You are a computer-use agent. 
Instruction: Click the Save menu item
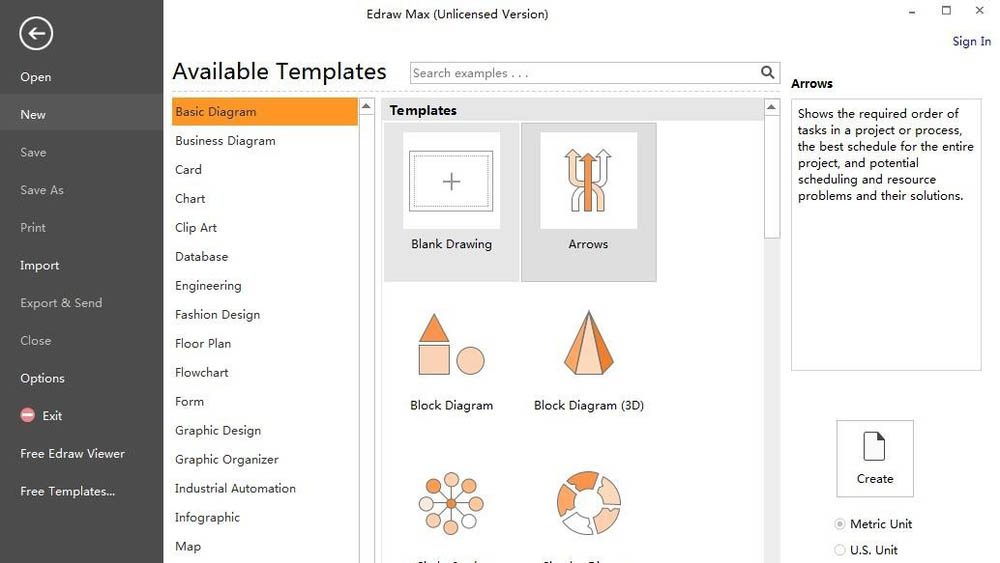(33, 152)
